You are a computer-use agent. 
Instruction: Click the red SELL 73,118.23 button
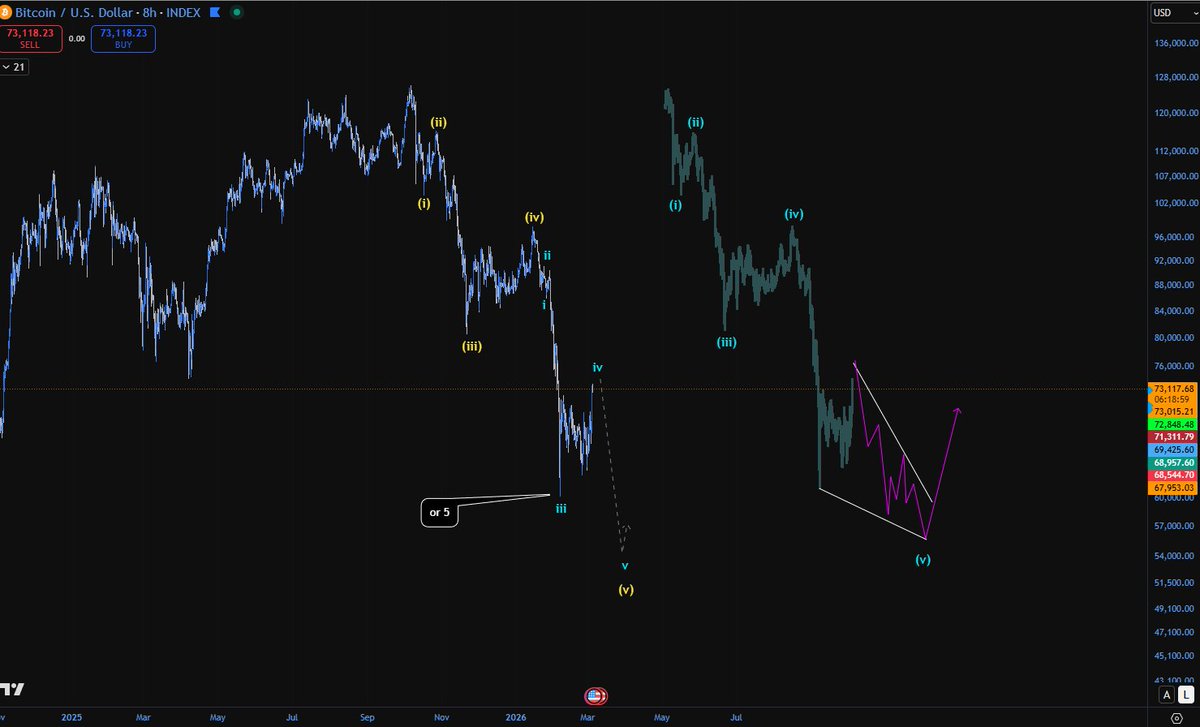(x=31, y=39)
